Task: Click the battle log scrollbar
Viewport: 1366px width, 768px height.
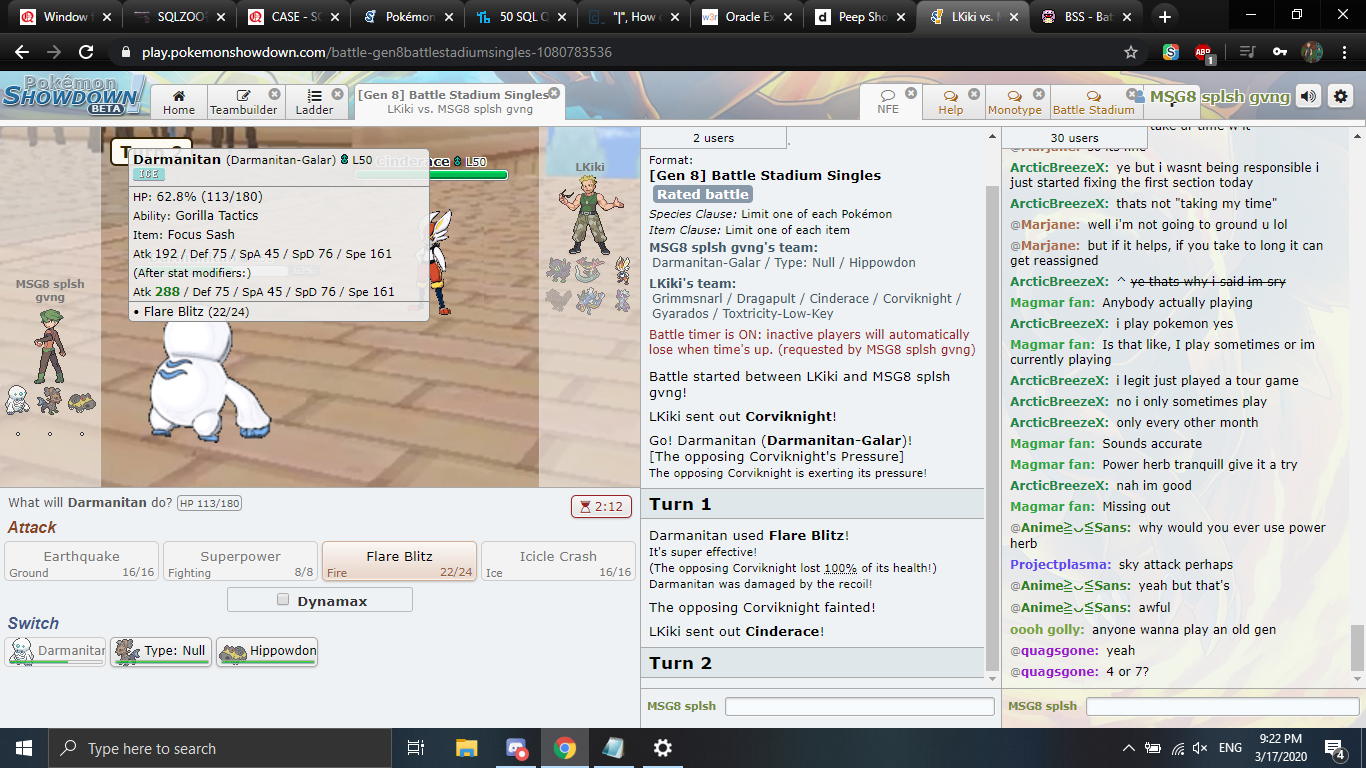Action: click(x=992, y=400)
